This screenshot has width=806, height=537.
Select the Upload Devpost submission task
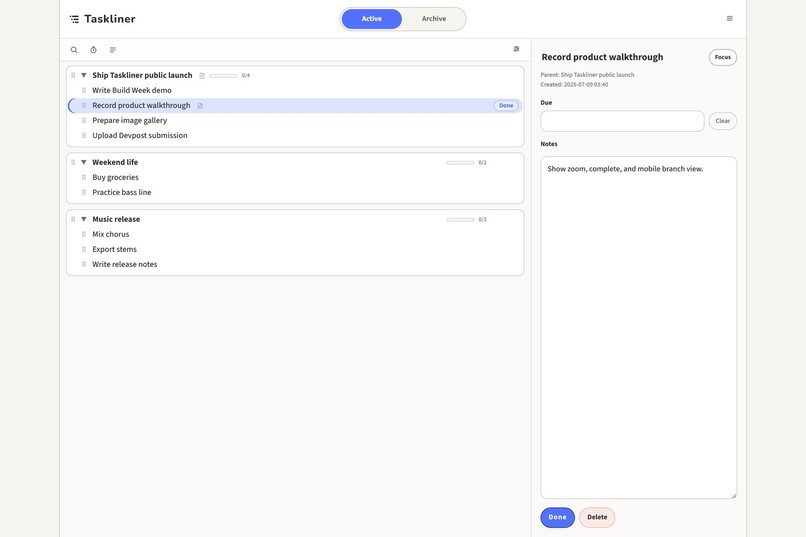click(140, 136)
